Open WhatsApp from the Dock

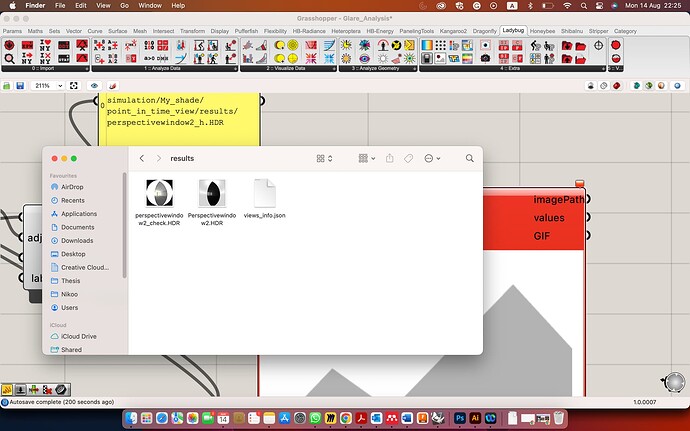[x=315, y=418]
